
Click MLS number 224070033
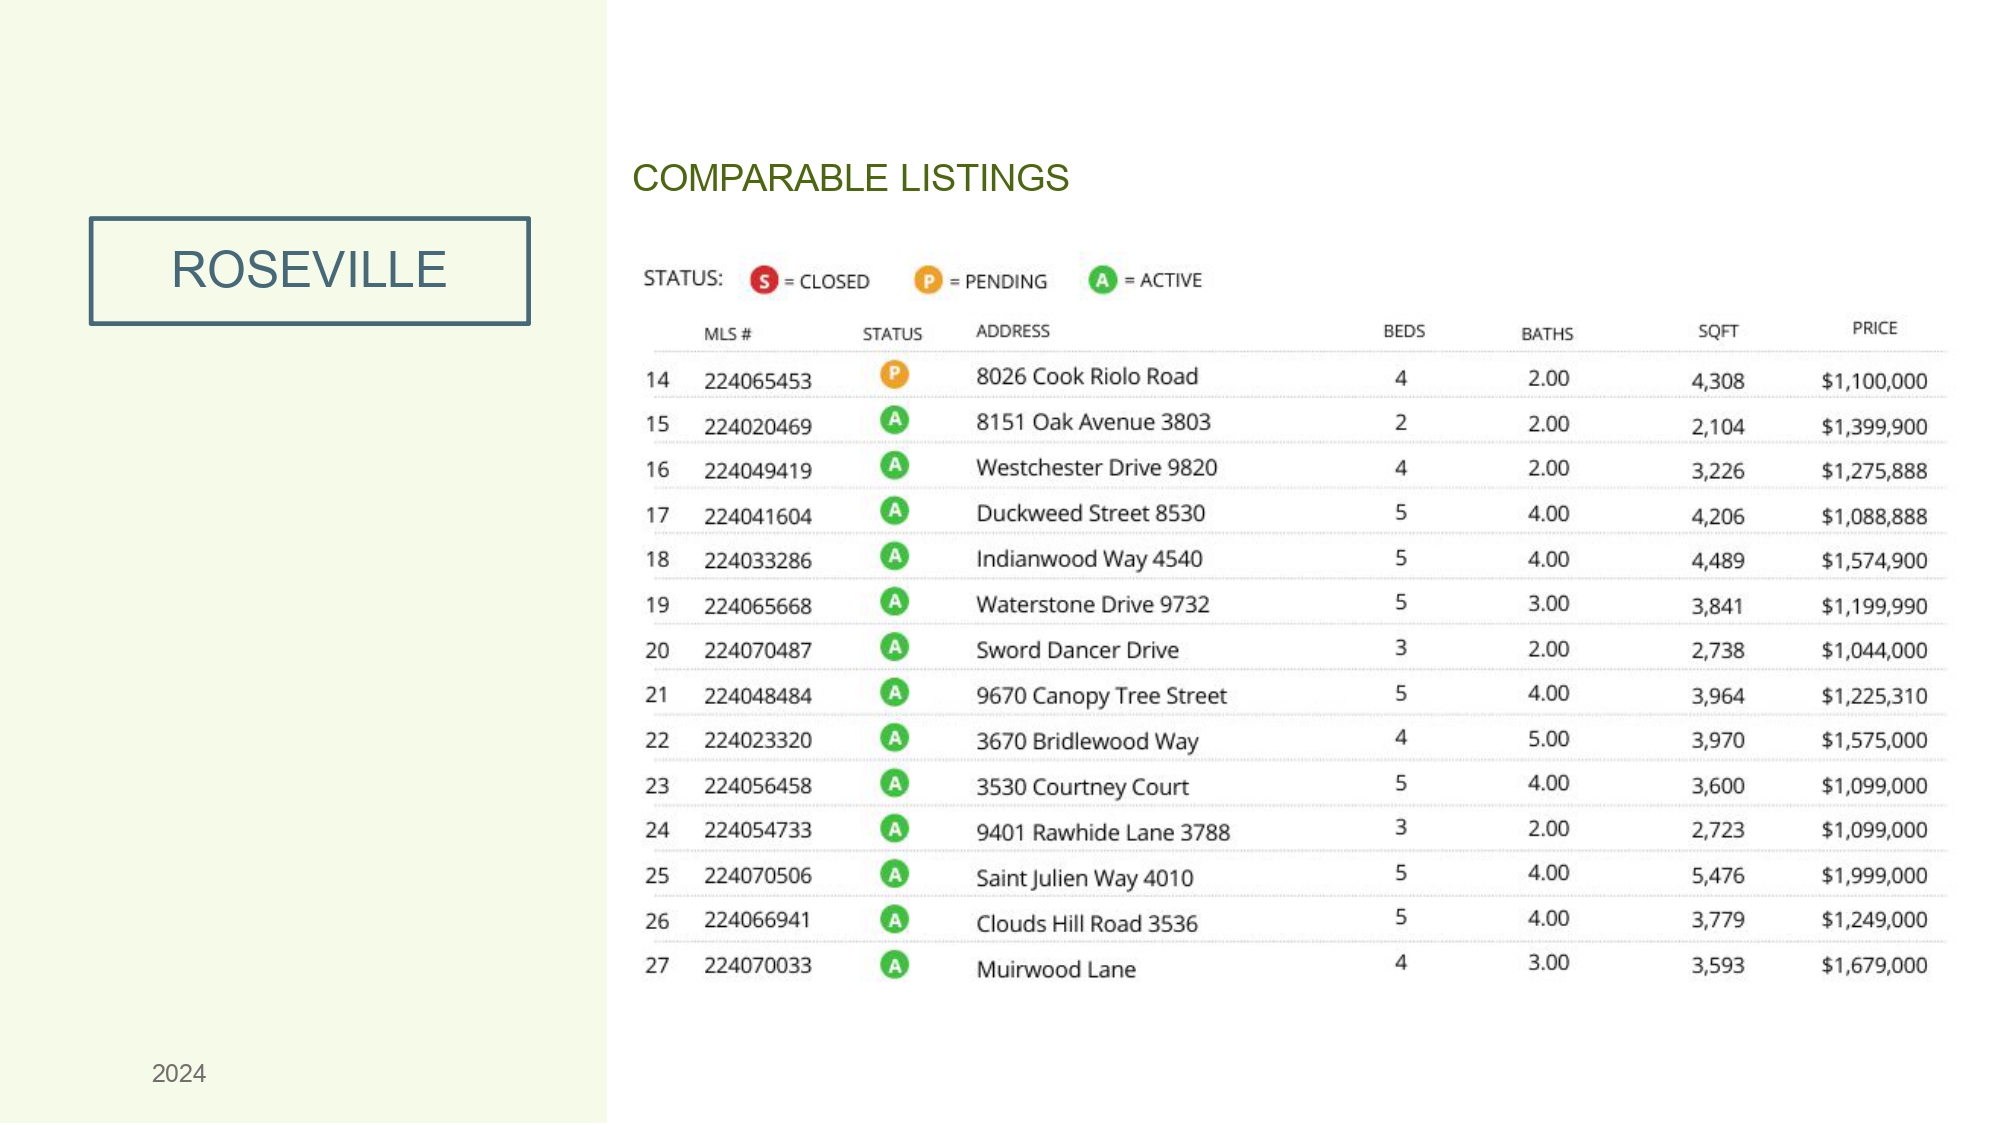(x=758, y=966)
